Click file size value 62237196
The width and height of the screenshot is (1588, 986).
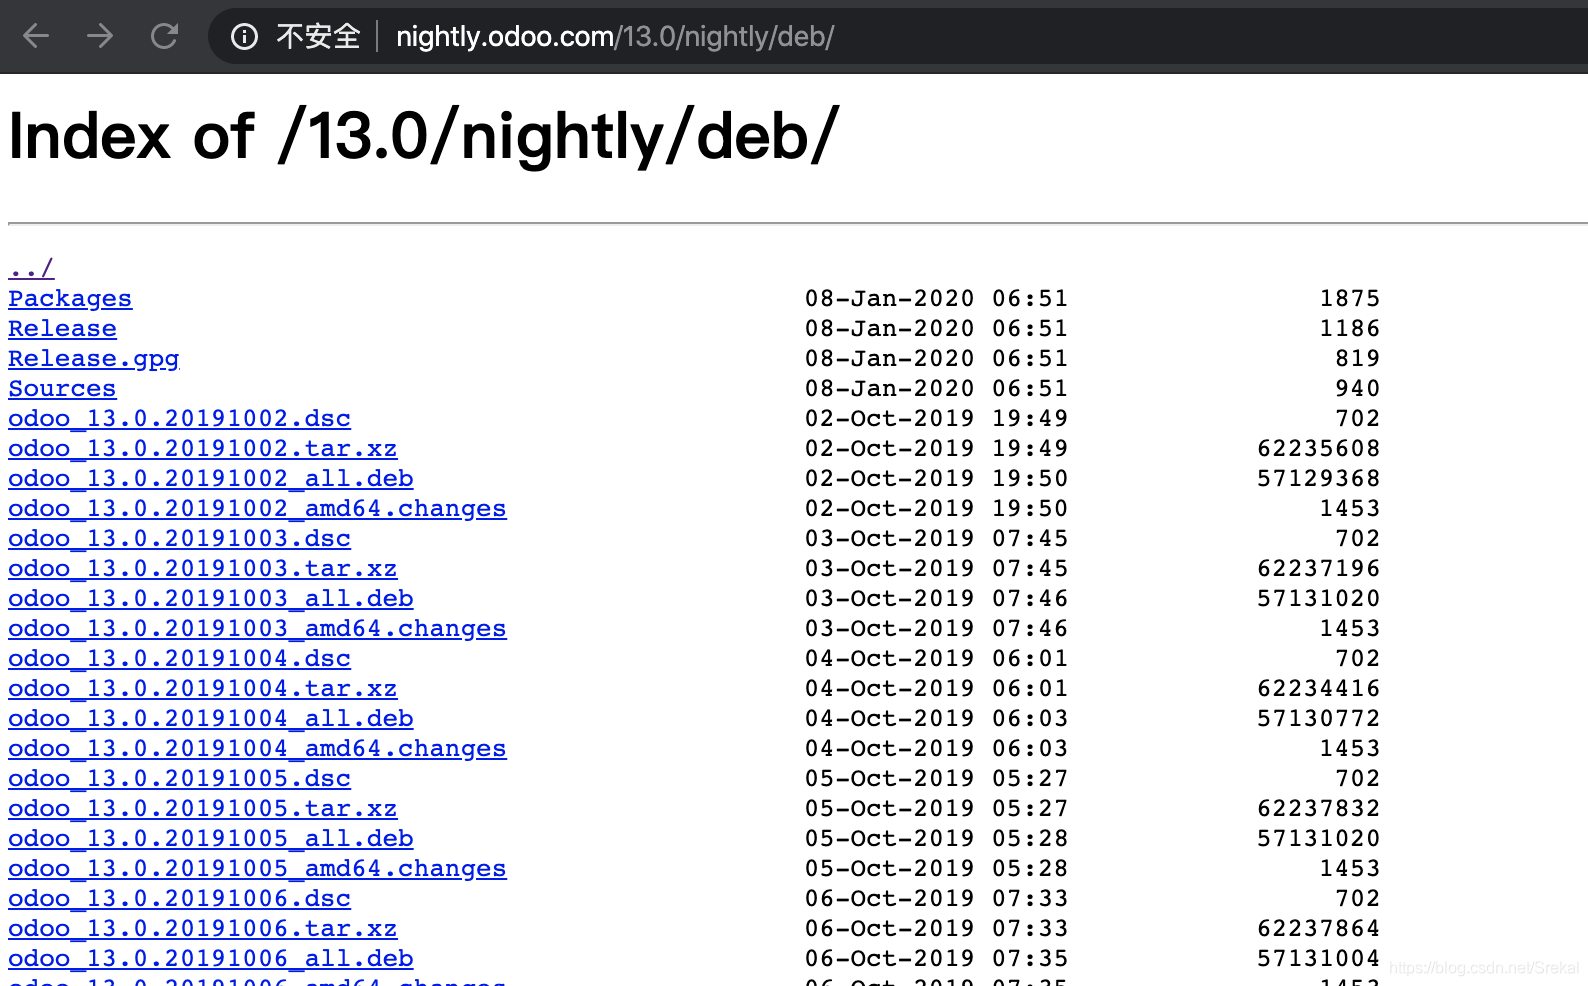(1318, 568)
